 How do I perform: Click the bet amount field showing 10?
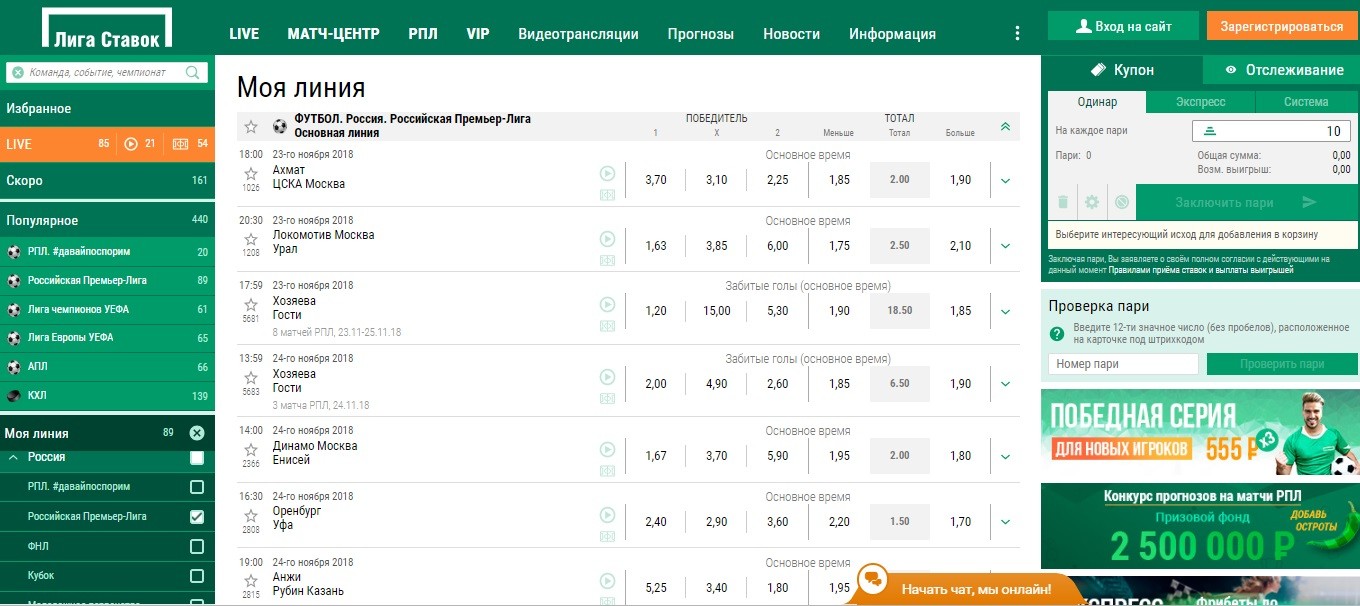pos(1271,131)
